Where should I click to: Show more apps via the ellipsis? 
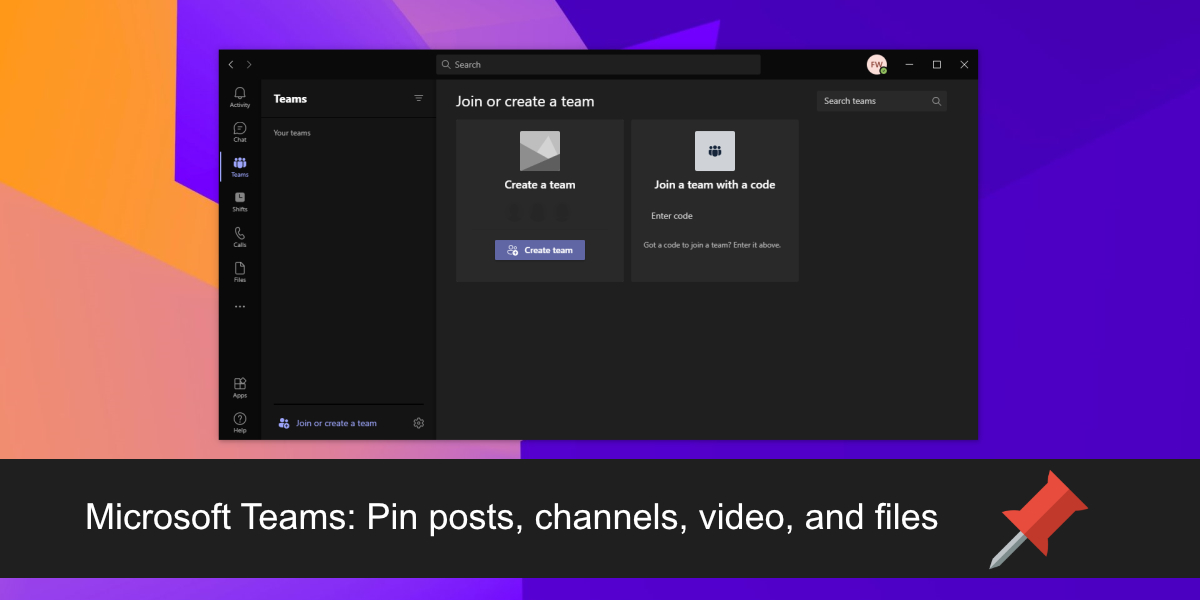click(239, 306)
